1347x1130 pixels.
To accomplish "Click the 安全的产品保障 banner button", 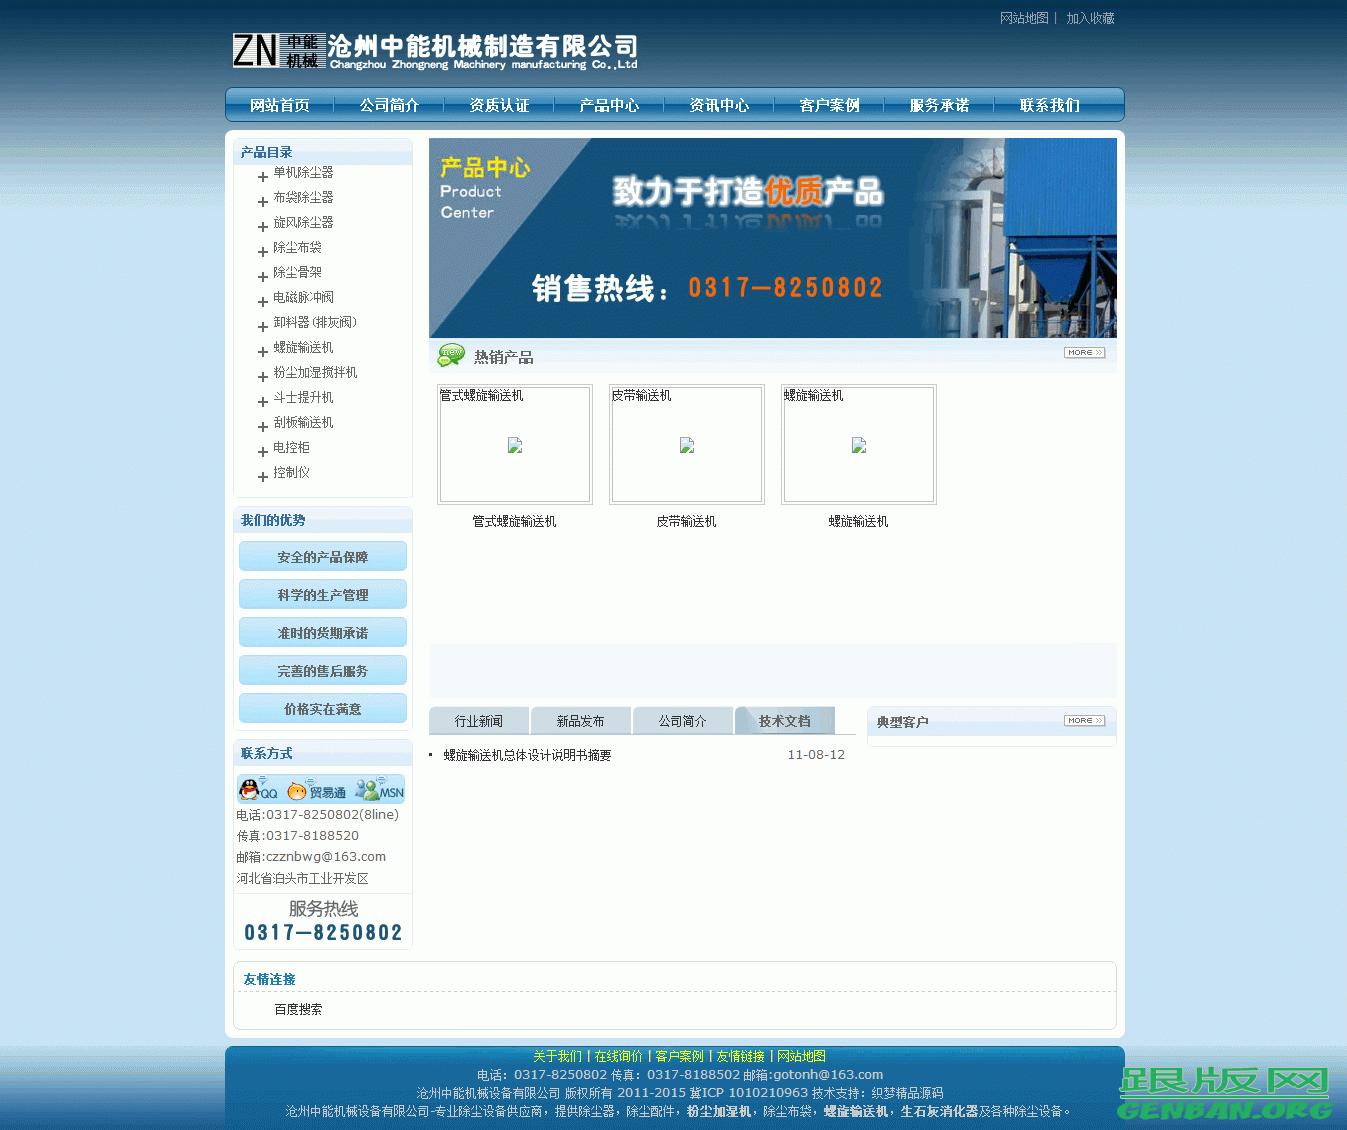I will tap(322, 556).
